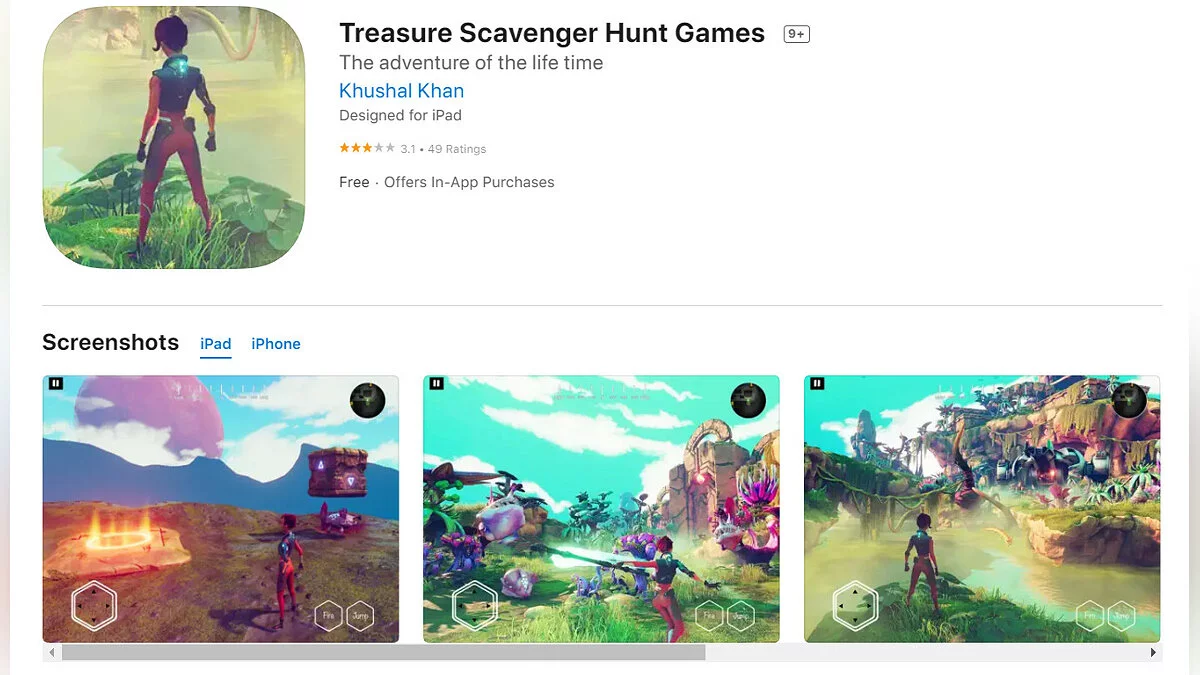Click the round minimap icon in first screenshot
The image size is (1200, 675).
(x=368, y=401)
